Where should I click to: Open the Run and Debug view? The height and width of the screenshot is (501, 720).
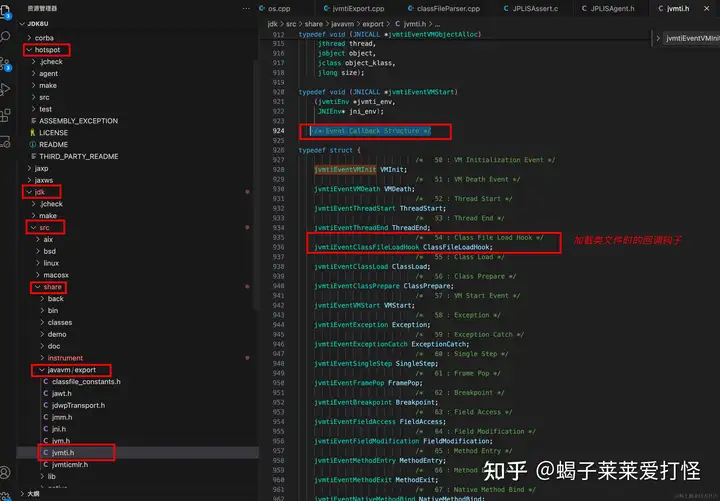tap(5, 89)
